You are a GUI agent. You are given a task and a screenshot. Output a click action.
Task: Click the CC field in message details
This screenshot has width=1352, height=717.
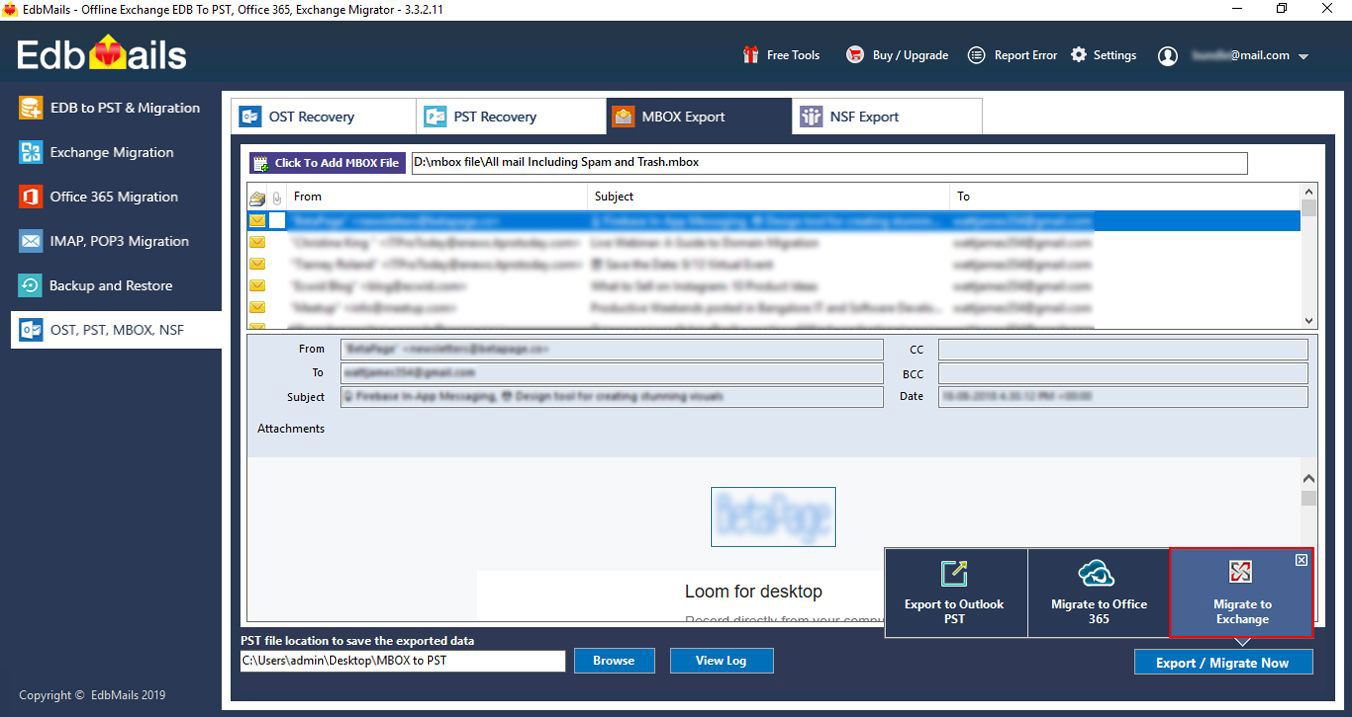click(x=1123, y=349)
